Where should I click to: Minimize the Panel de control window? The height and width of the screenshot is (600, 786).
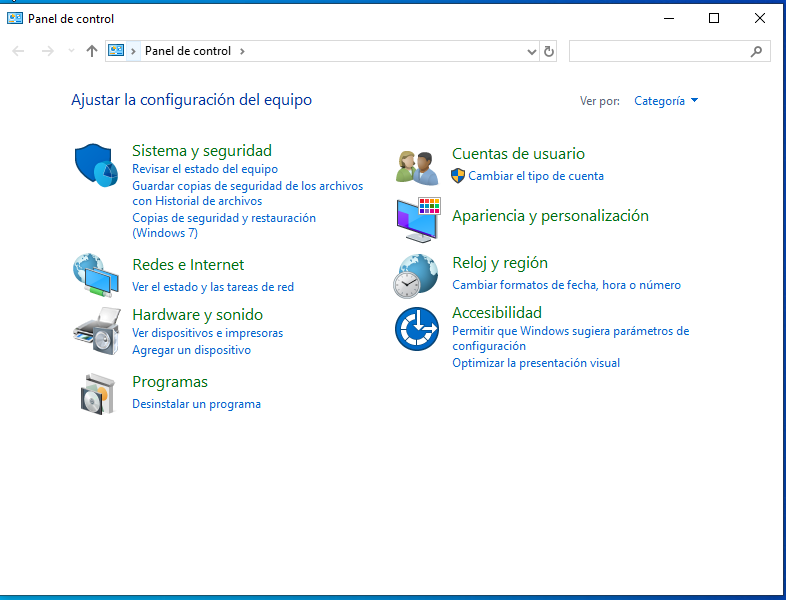click(669, 19)
